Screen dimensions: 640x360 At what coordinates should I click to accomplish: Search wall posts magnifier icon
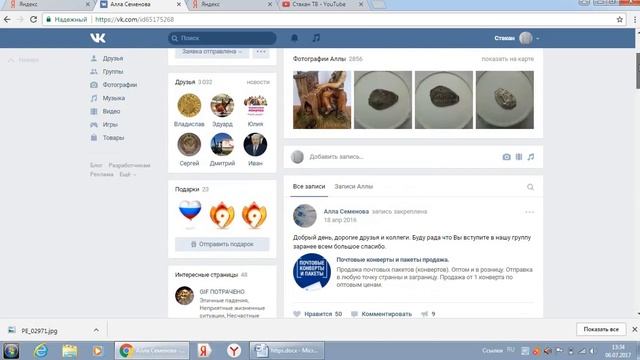click(x=530, y=187)
